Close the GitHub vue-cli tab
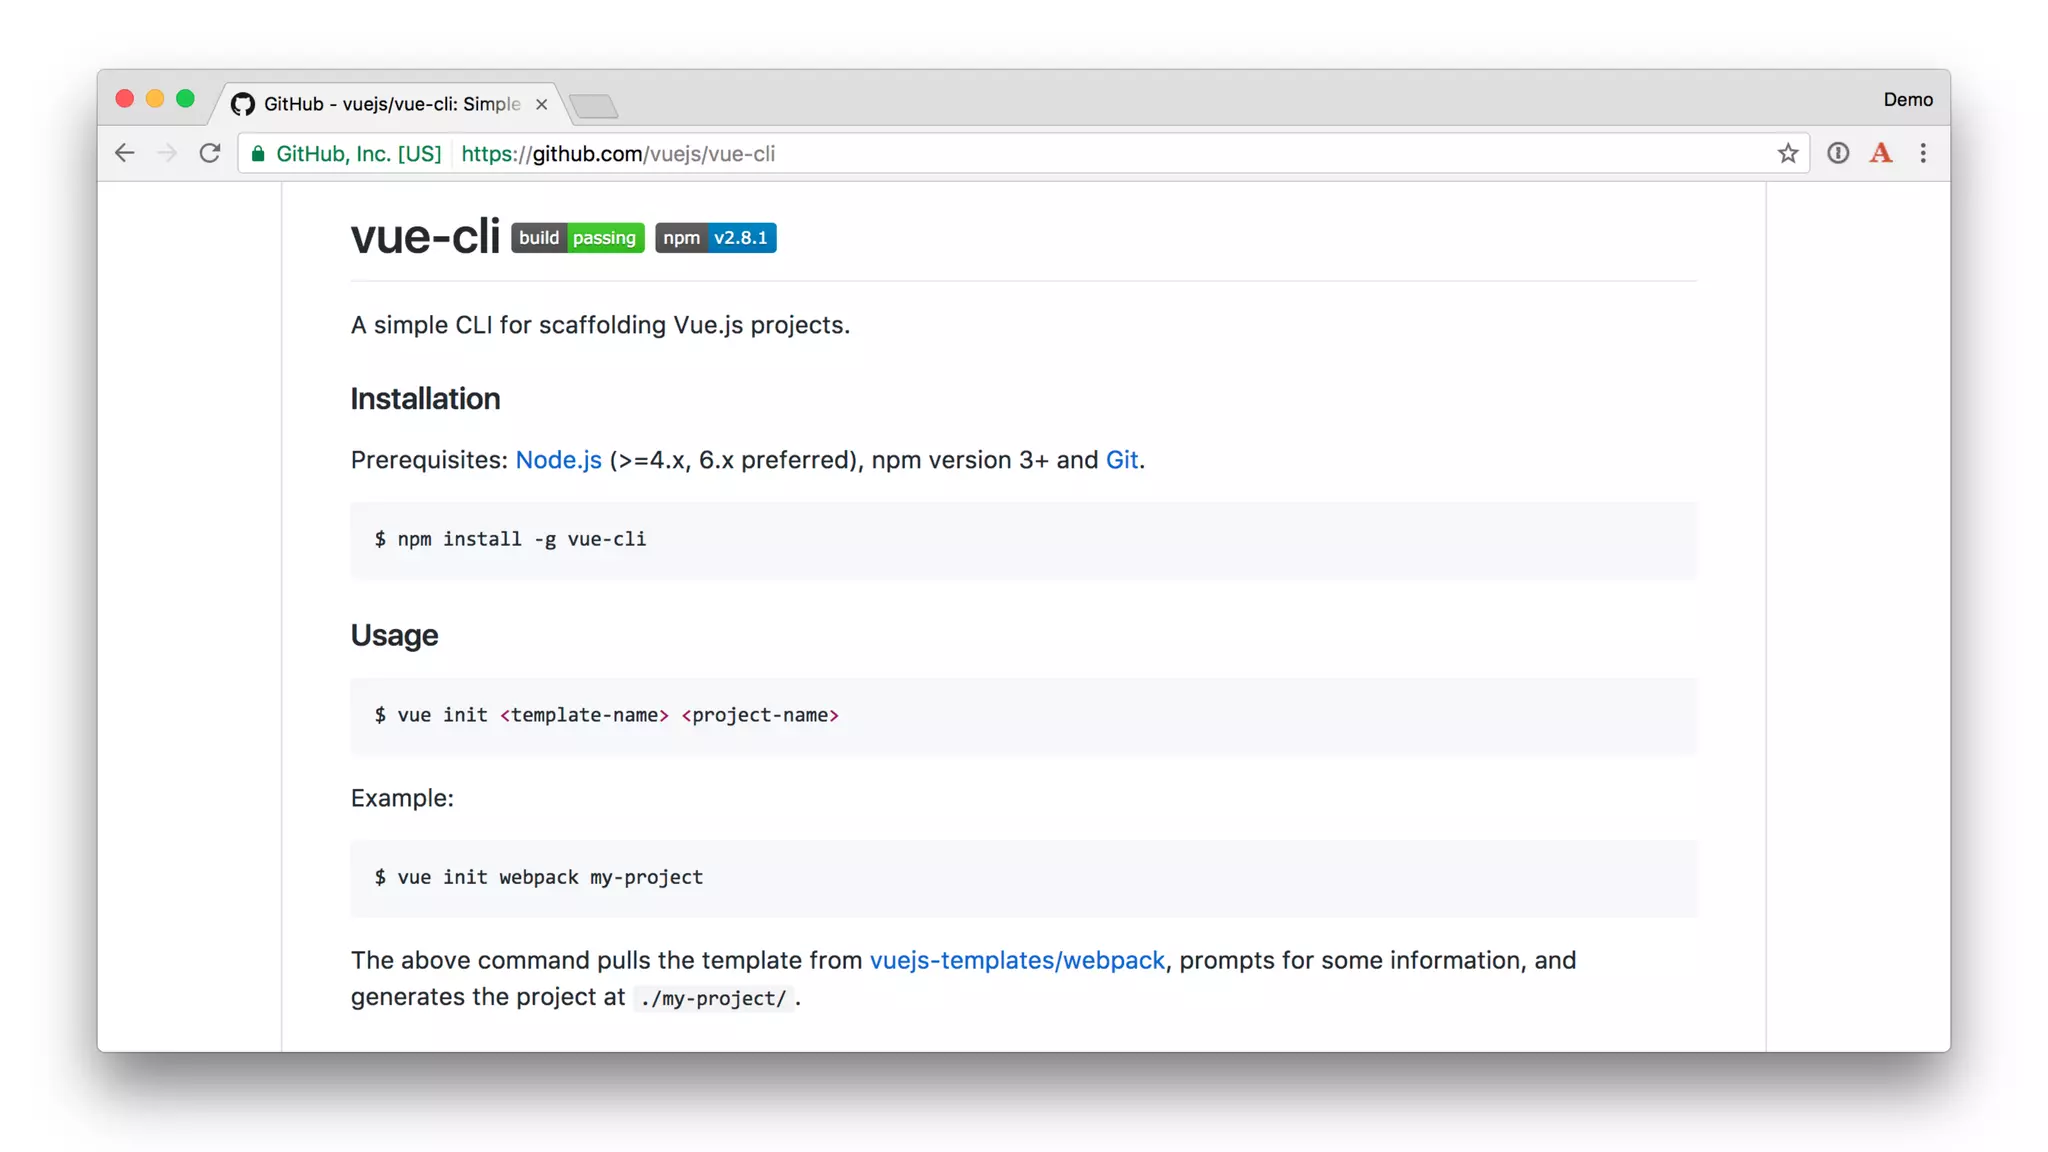The height and width of the screenshot is (1152, 2048). tap(541, 104)
